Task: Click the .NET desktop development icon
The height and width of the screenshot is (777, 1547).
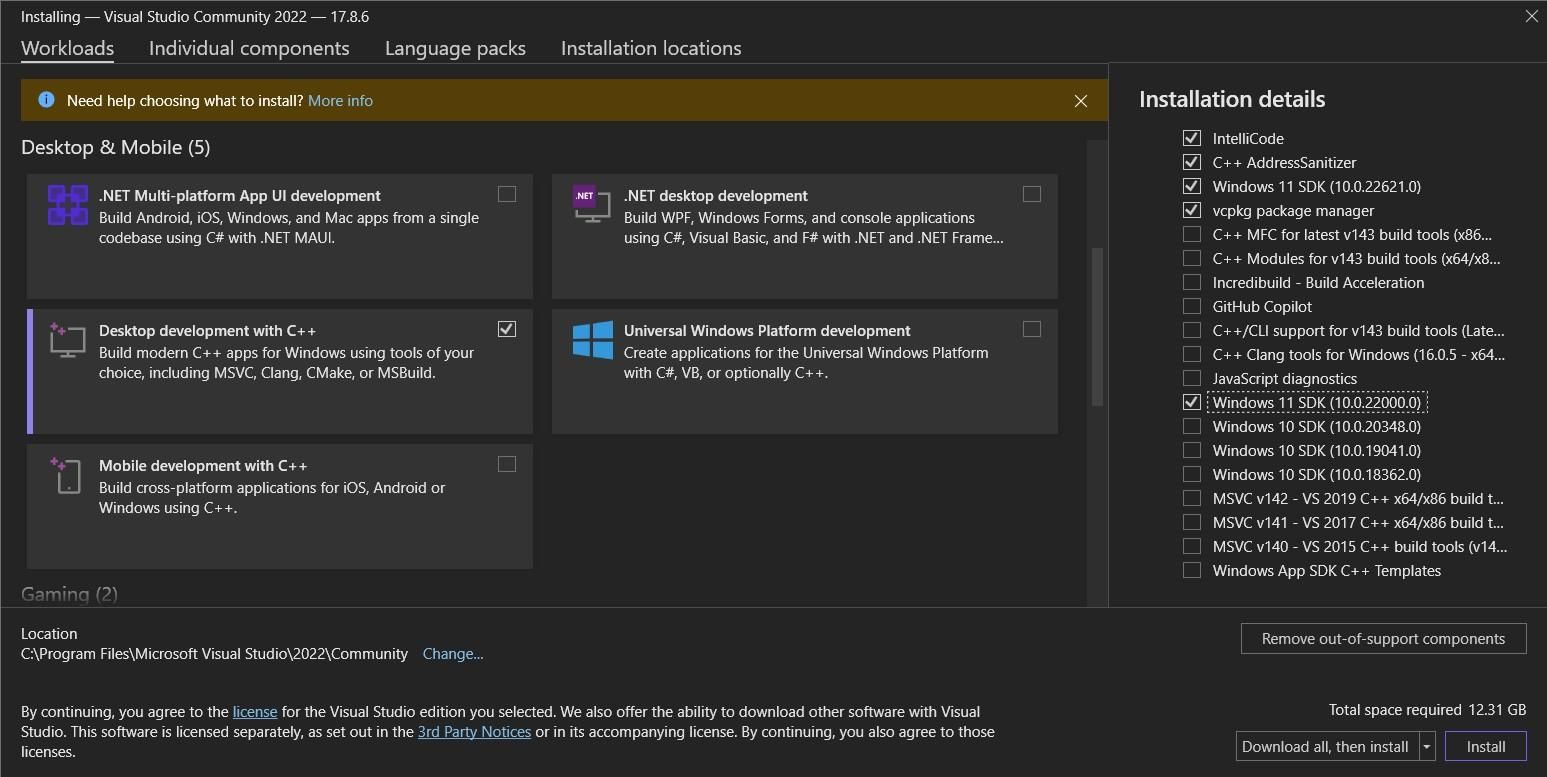Action: click(x=591, y=204)
